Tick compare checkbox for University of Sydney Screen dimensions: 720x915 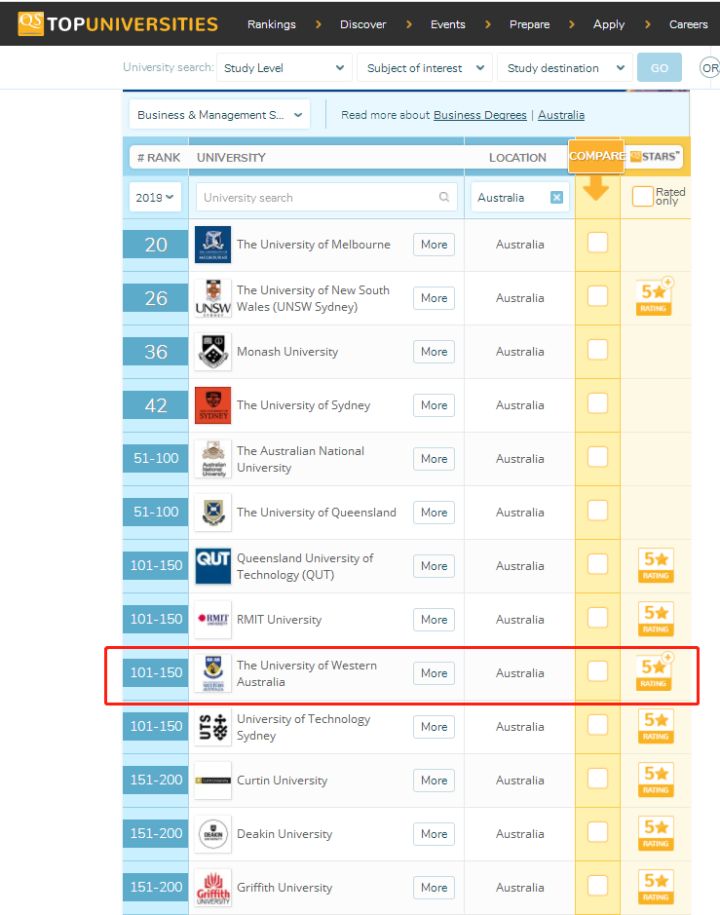pyautogui.click(x=597, y=403)
